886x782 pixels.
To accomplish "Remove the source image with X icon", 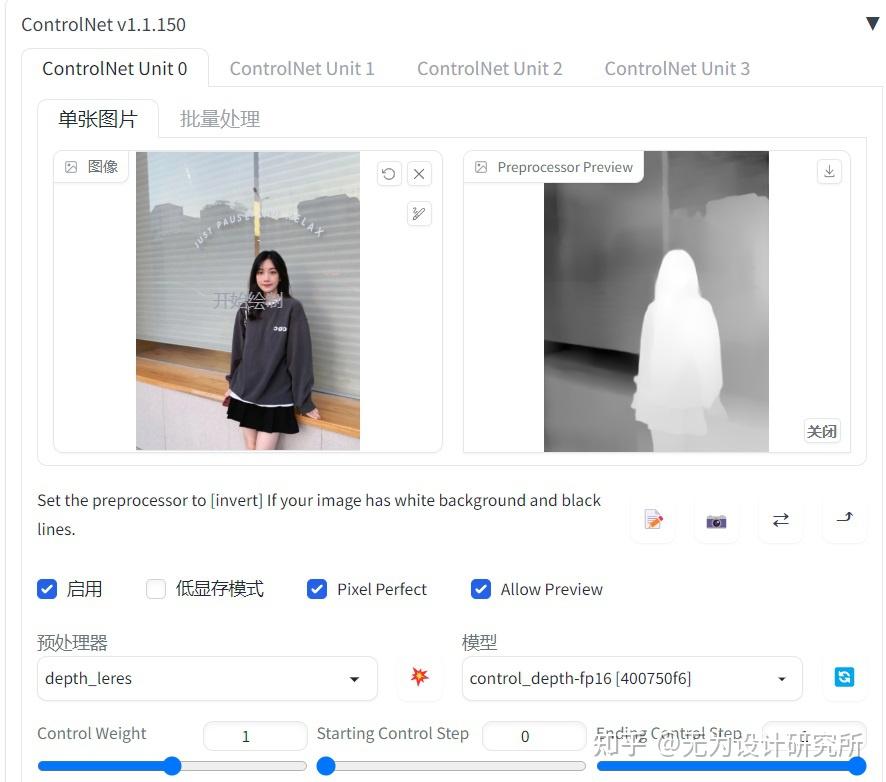I will tap(419, 173).
